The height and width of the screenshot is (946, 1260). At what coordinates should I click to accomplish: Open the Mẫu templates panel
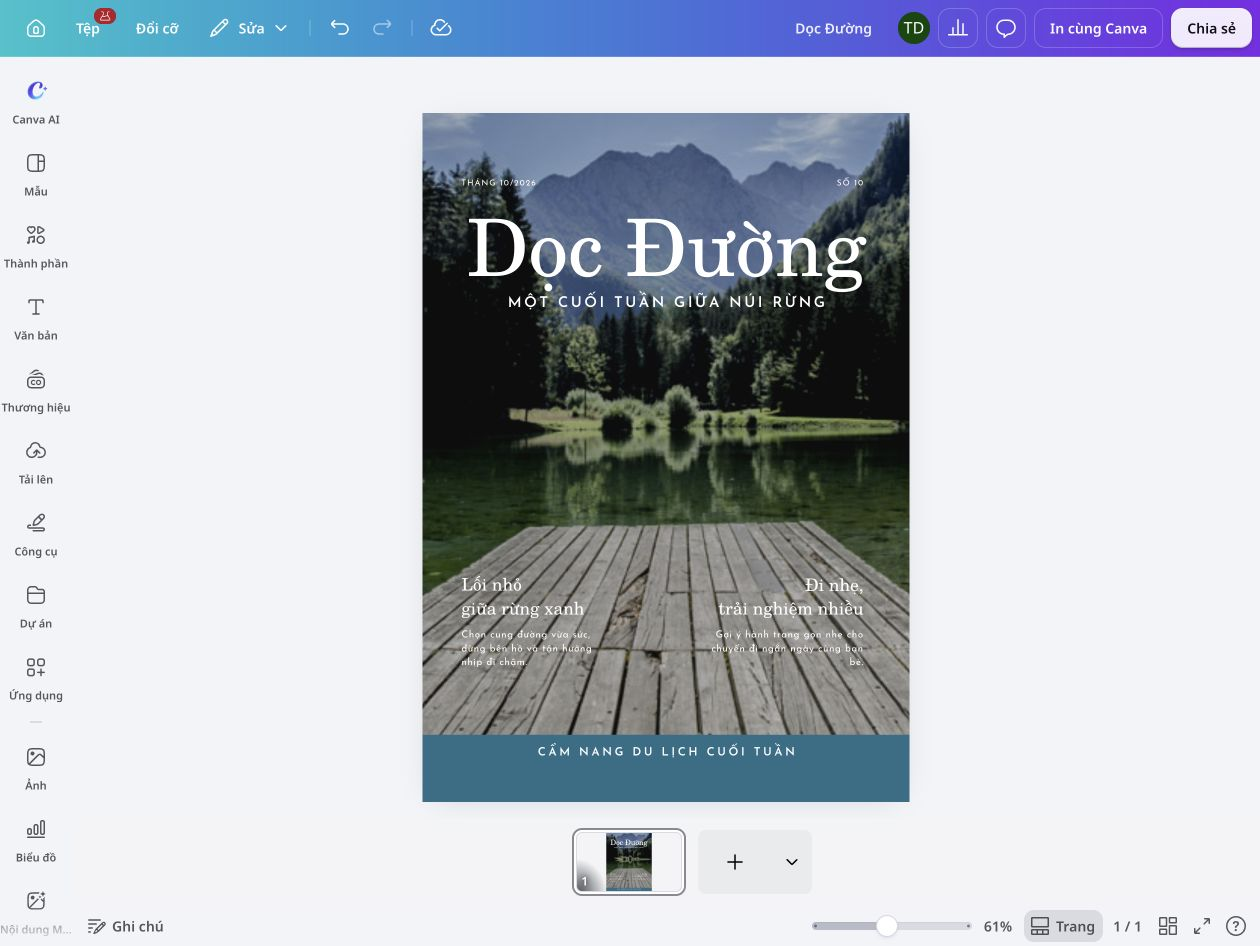[36, 175]
